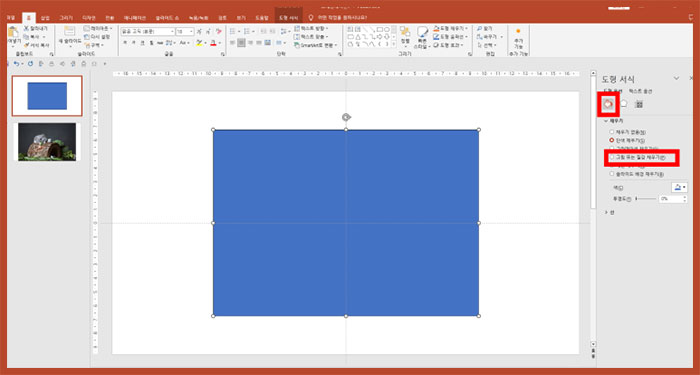Toggle Underline text formatting
The height and width of the screenshot is (375, 700).
coord(142,43)
